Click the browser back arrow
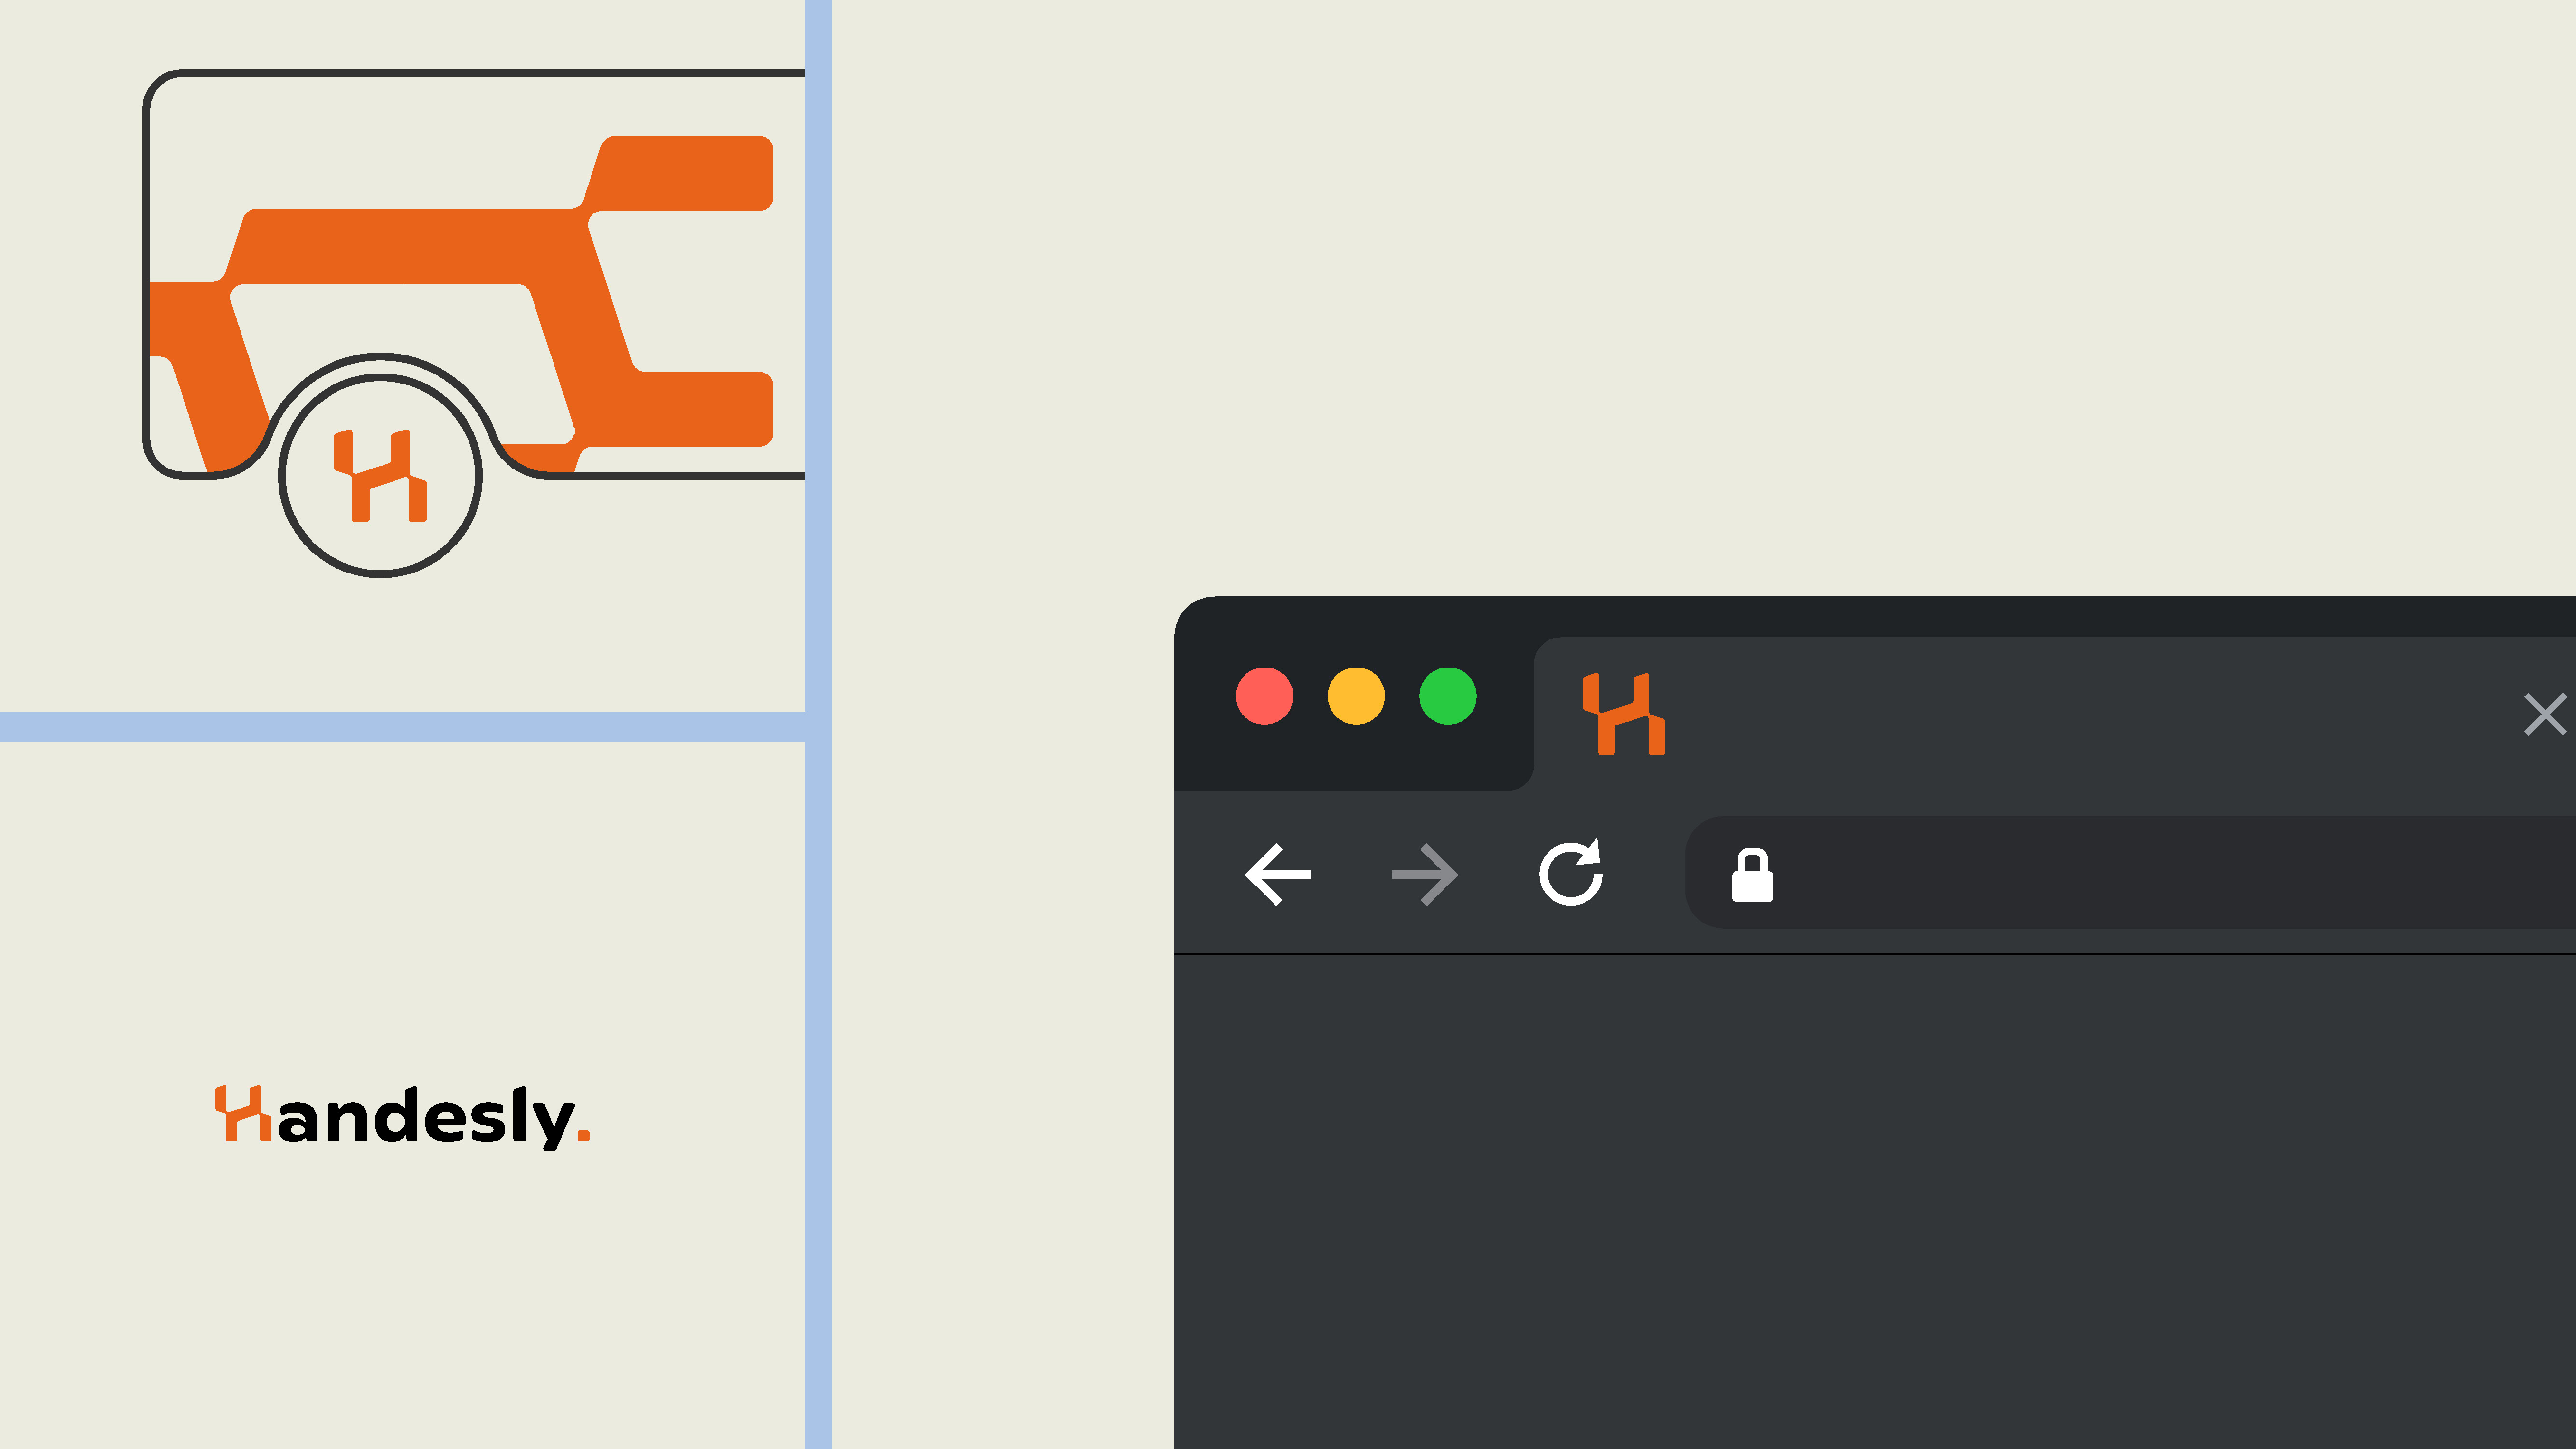The width and height of the screenshot is (2576, 1449). 1278,875
